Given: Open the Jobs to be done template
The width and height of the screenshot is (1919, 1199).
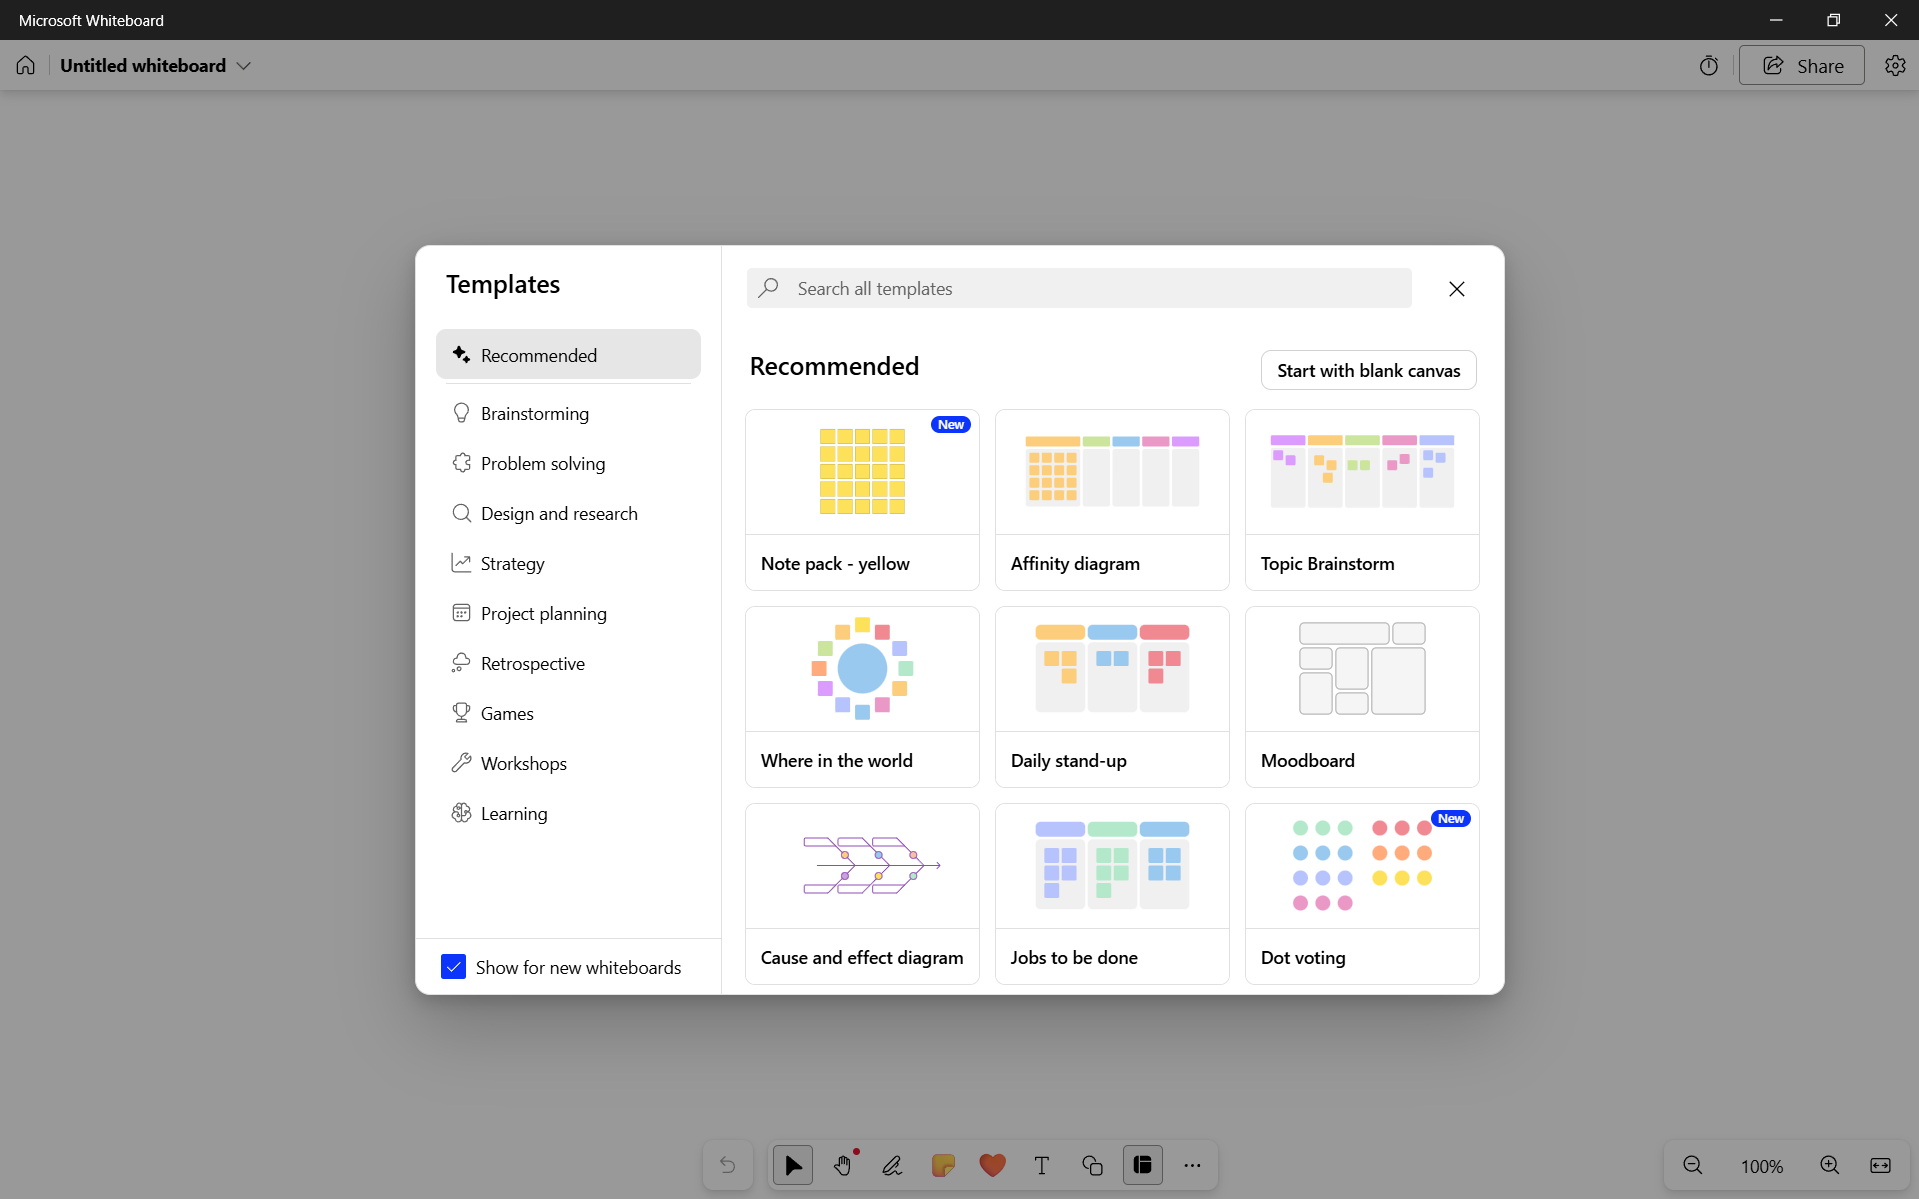Looking at the screenshot, I should tap(1112, 894).
